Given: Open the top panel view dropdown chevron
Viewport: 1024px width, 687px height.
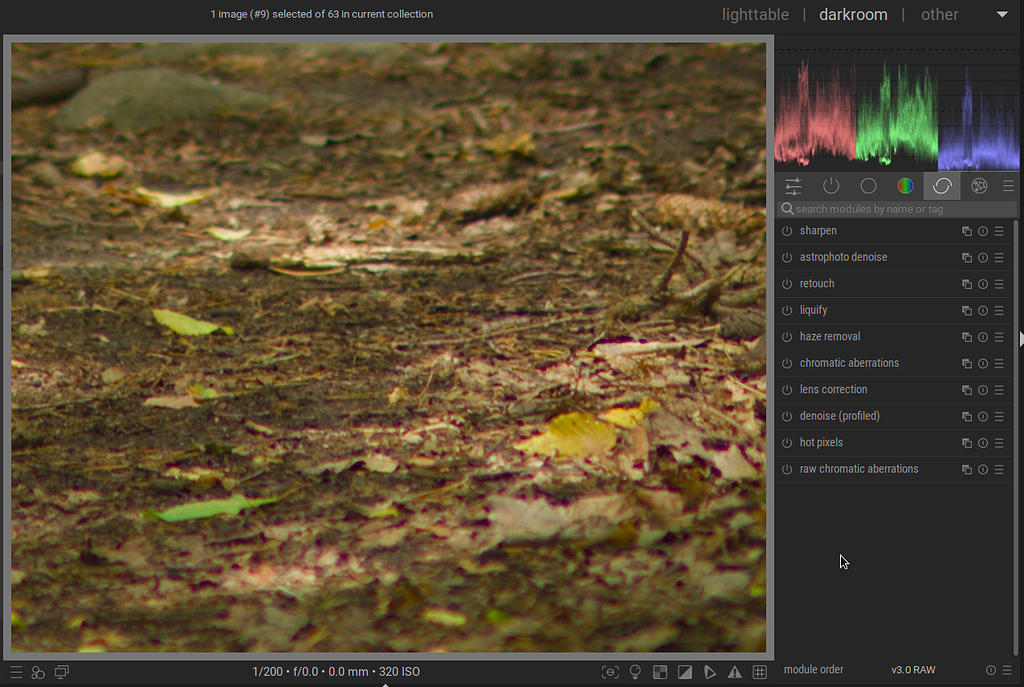Looking at the screenshot, I should pyautogui.click(x=1002, y=15).
